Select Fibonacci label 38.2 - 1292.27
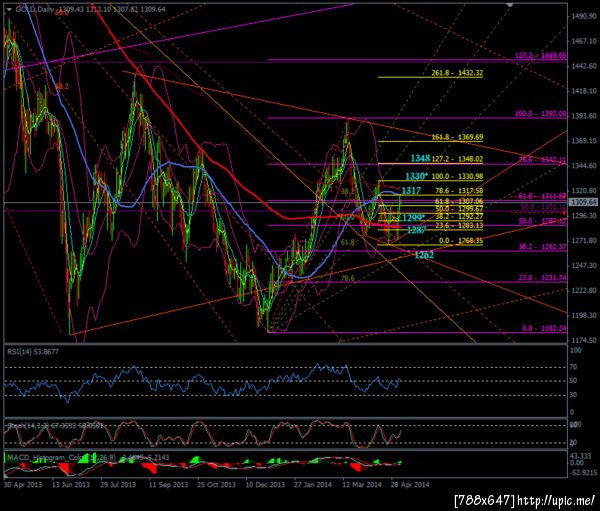This screenshot has width=600, height=511. coord(459,216)
